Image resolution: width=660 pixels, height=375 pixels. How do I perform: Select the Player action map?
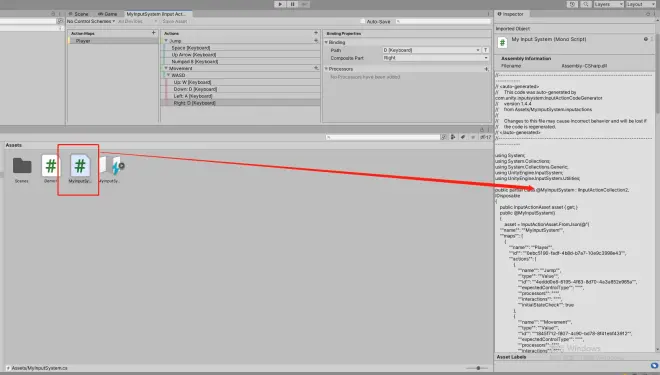[113, 41]
